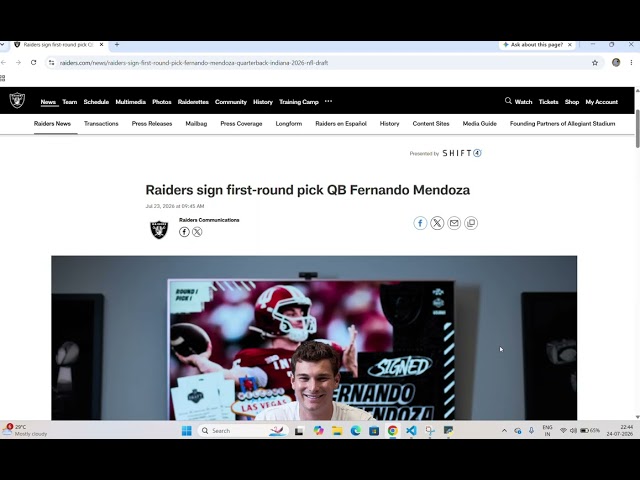Open Visual Studio Code from taskbar
This screenshot has width=640, height=480.
(x=411, y=431)
